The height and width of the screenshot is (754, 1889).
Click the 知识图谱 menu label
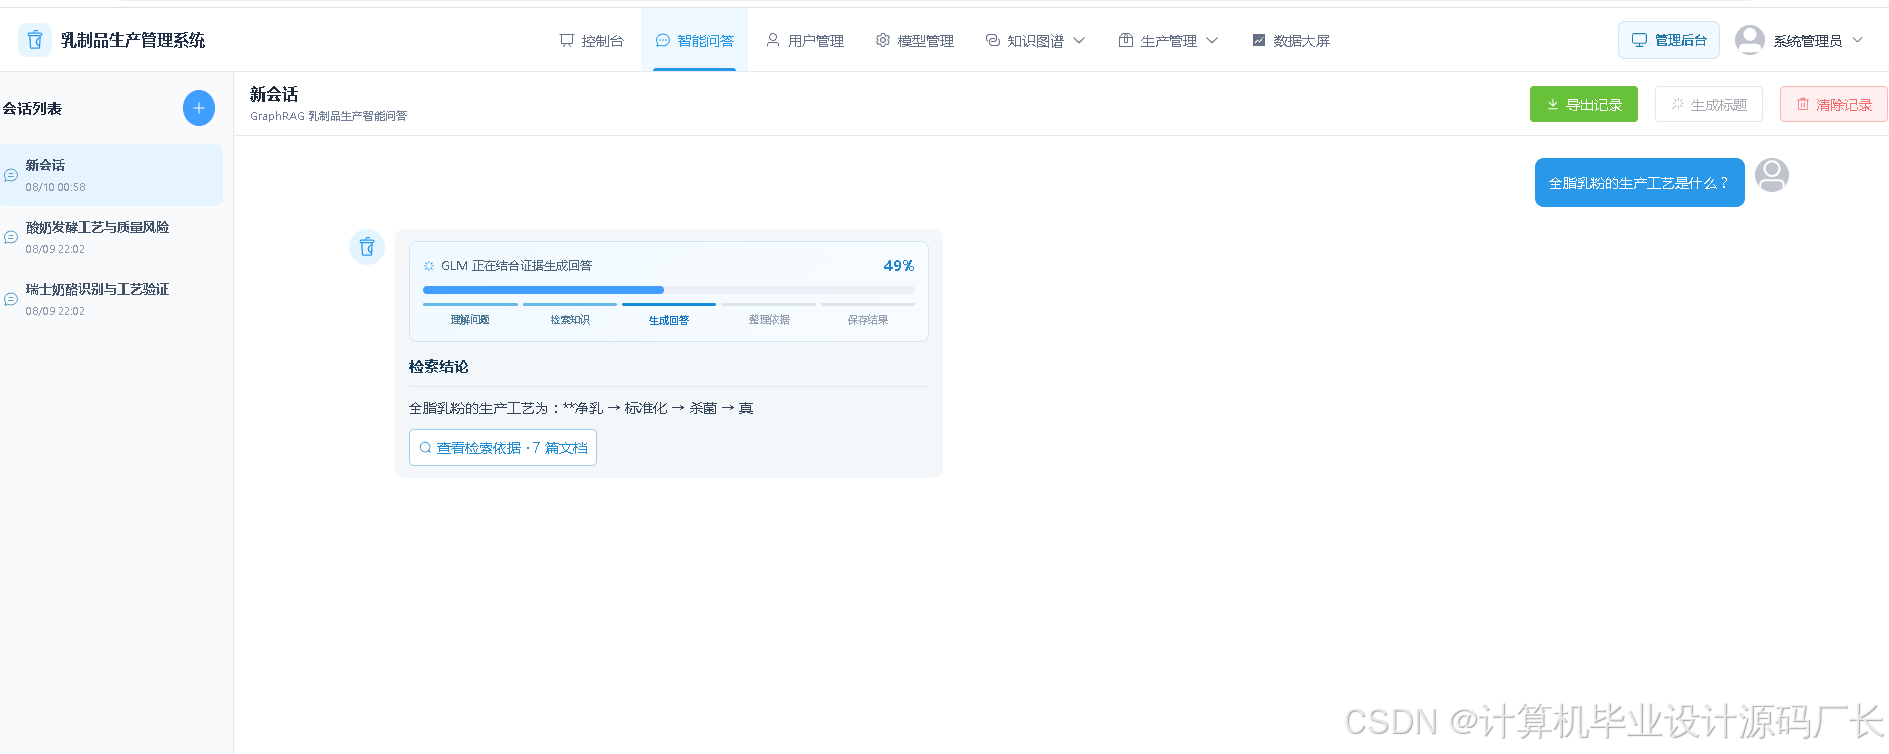(1035, 41)
